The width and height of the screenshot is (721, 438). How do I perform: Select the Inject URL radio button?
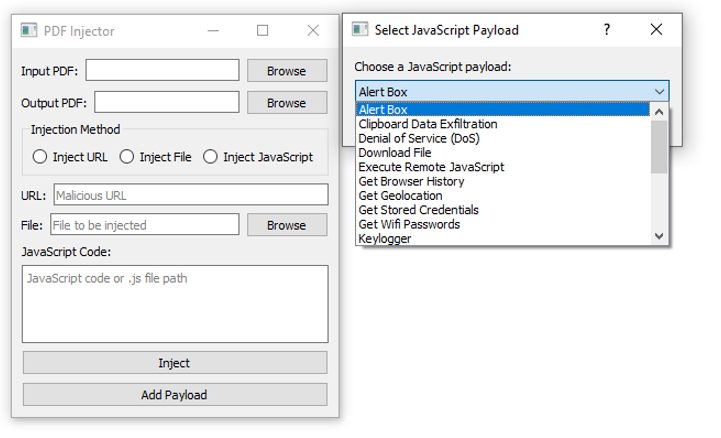40,157
